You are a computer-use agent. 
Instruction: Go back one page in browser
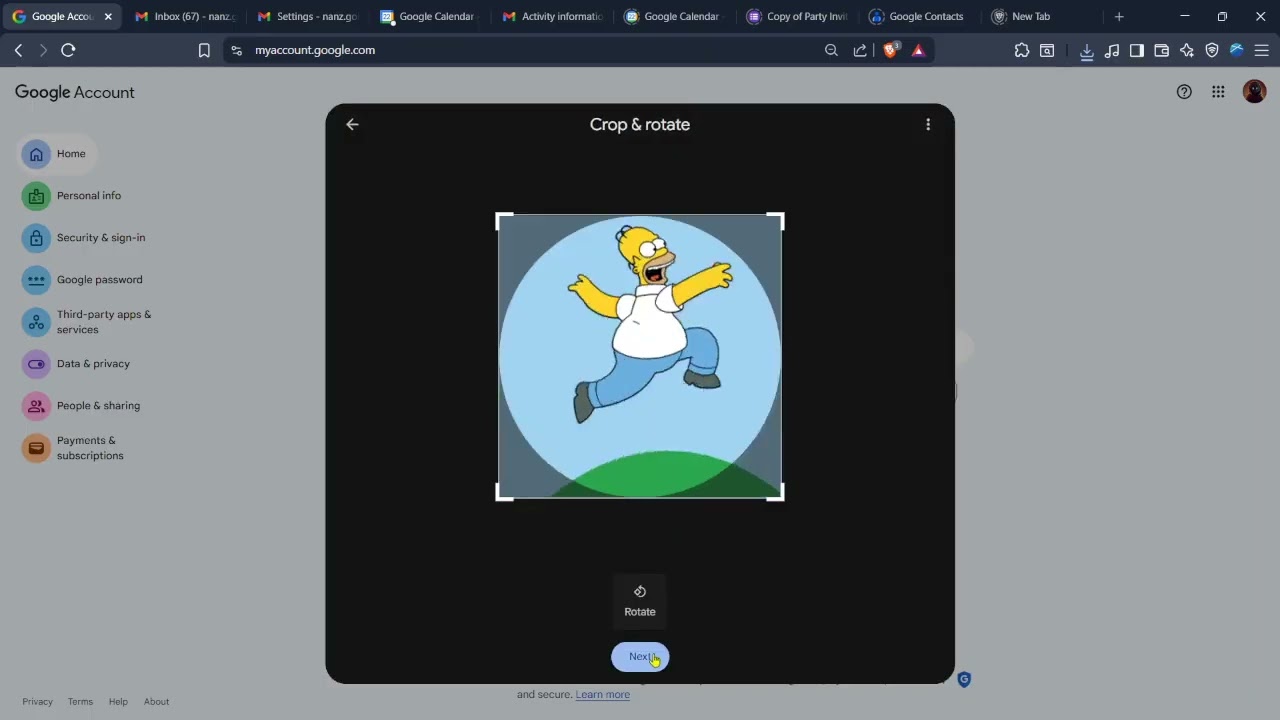pyautogui.click(x=18, y=50)
